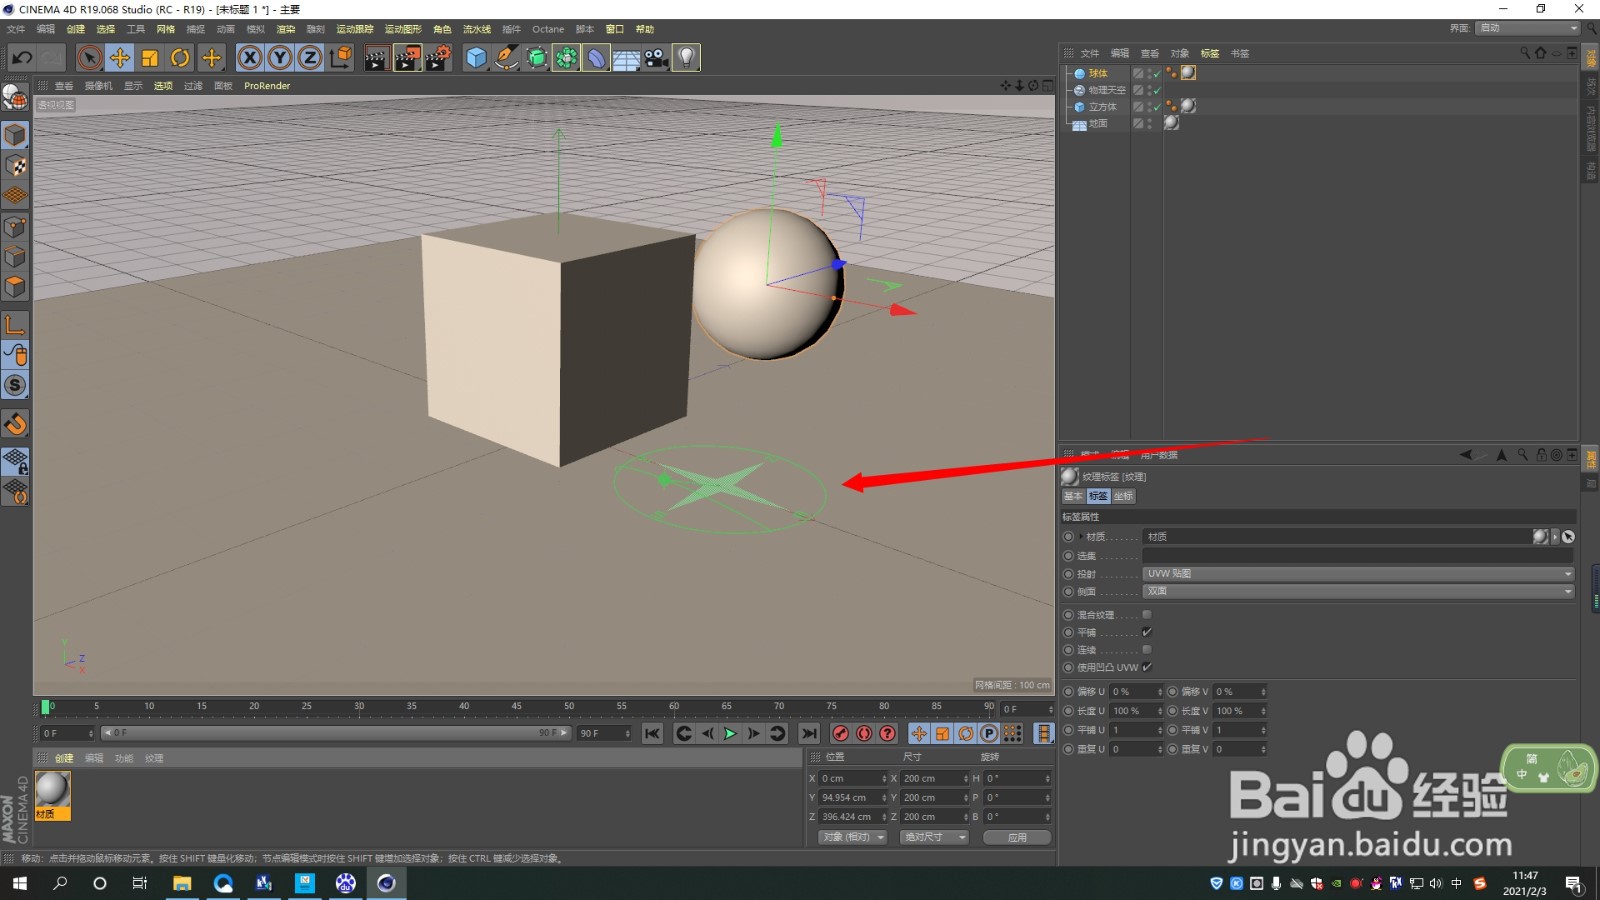Open the 运动图形 menu

pos(403,29)
